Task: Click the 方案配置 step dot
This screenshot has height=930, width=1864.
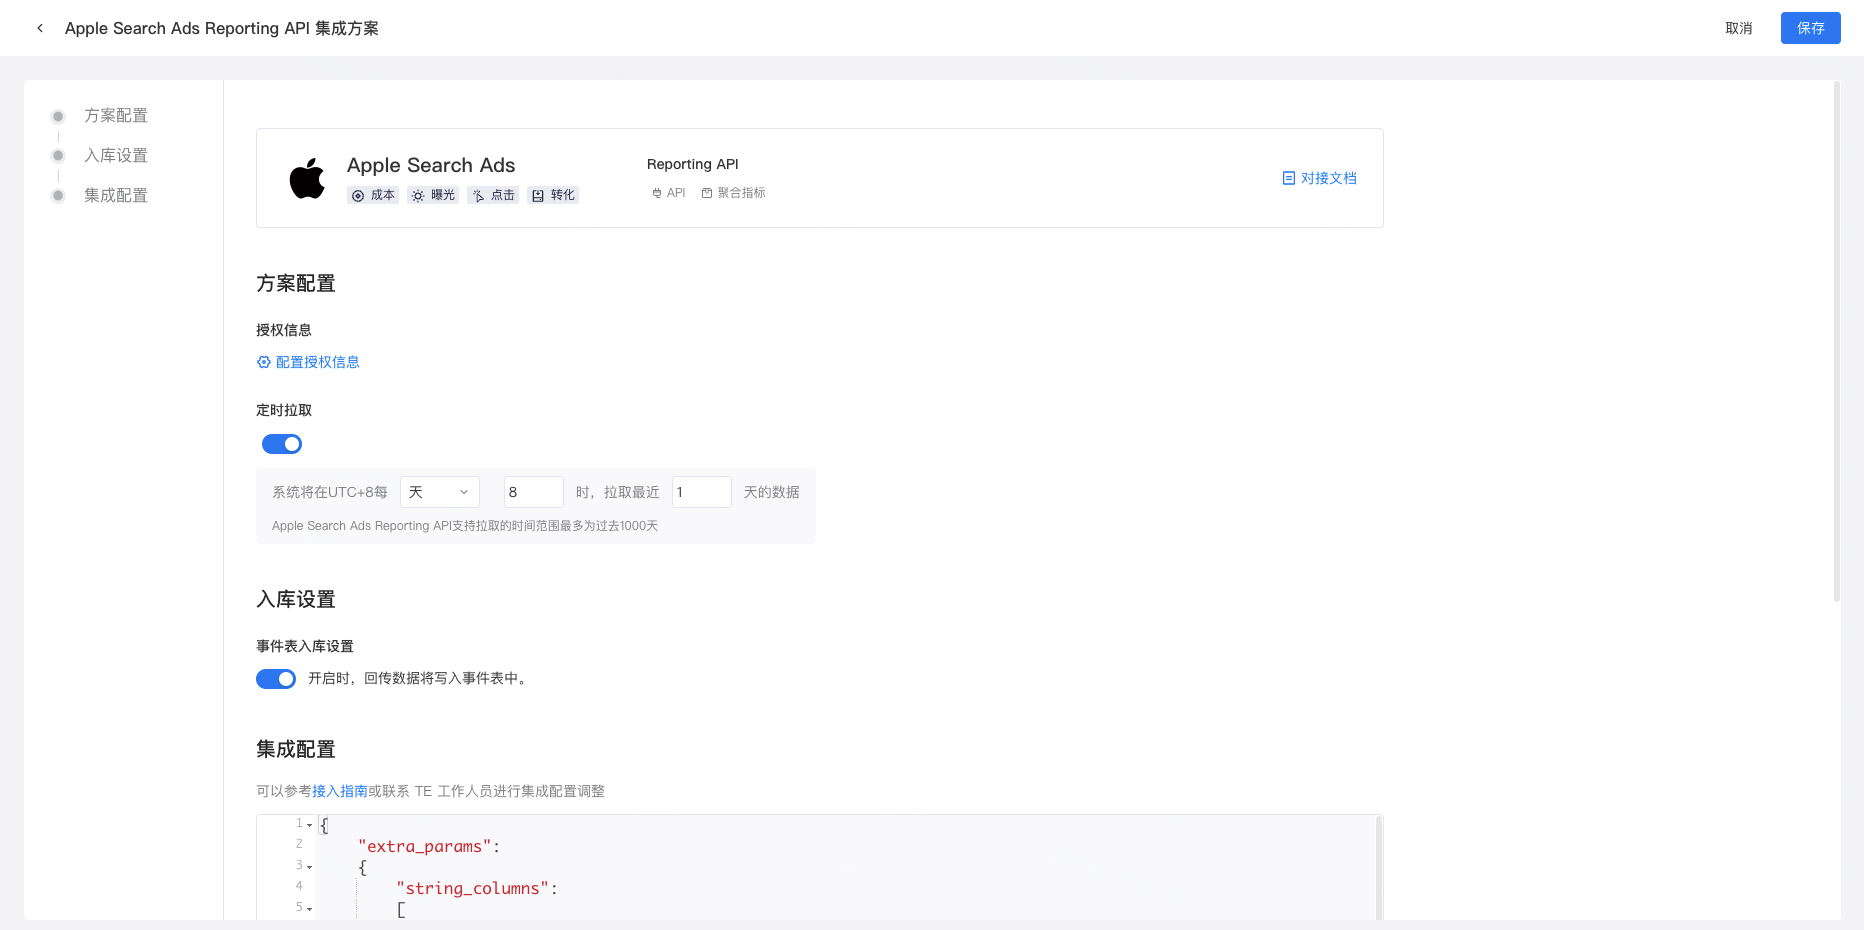Action: [58, 116]
